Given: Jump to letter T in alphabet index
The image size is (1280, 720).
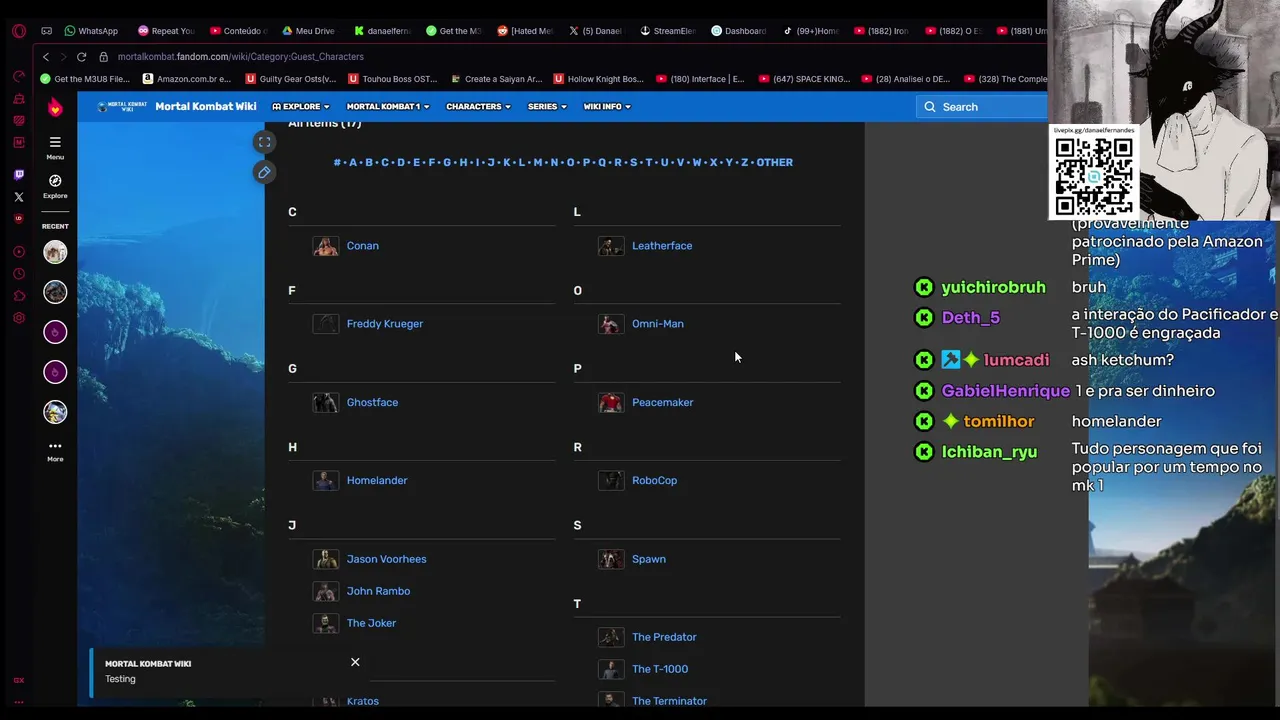Looking at the screenshot, I should pos(648,162).
